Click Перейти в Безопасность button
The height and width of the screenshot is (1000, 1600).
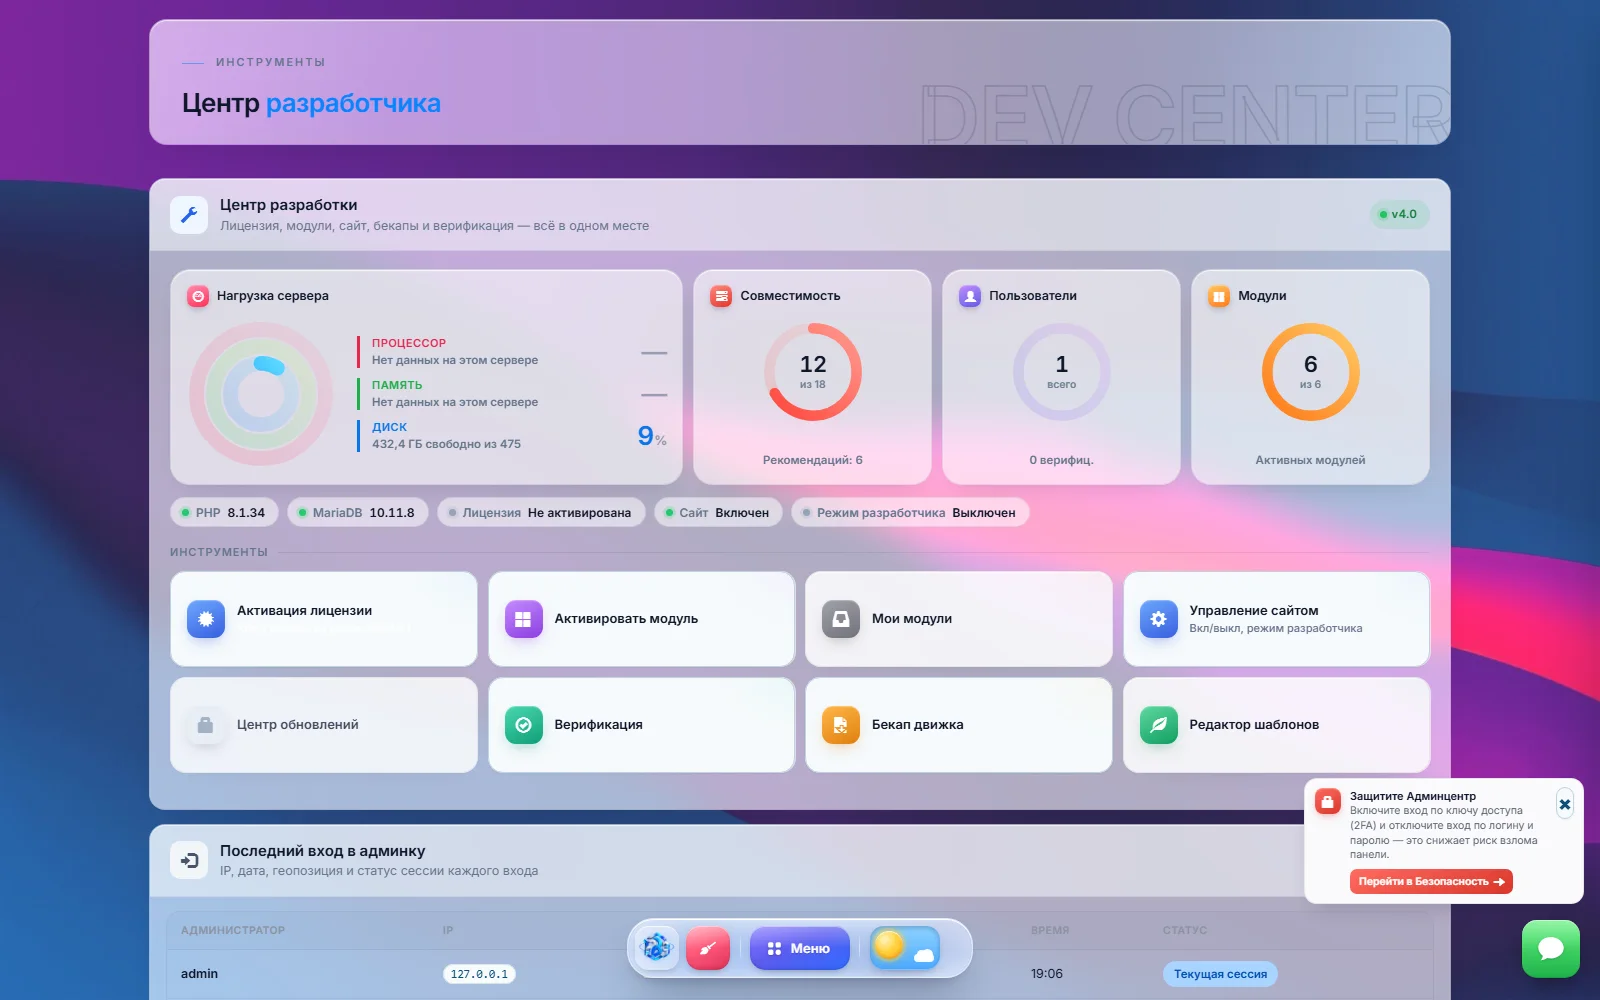click(x=1431, y=881)
